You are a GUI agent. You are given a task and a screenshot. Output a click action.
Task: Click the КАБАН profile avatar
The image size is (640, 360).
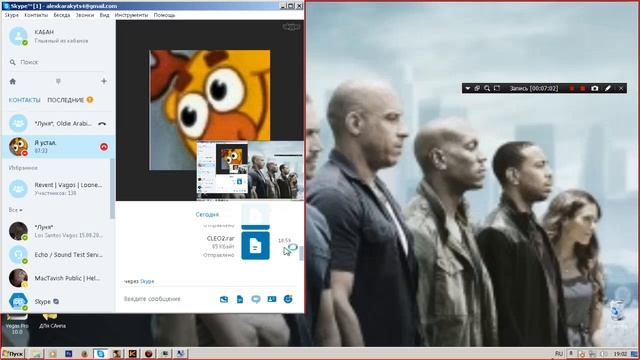(x=18, y=36)
